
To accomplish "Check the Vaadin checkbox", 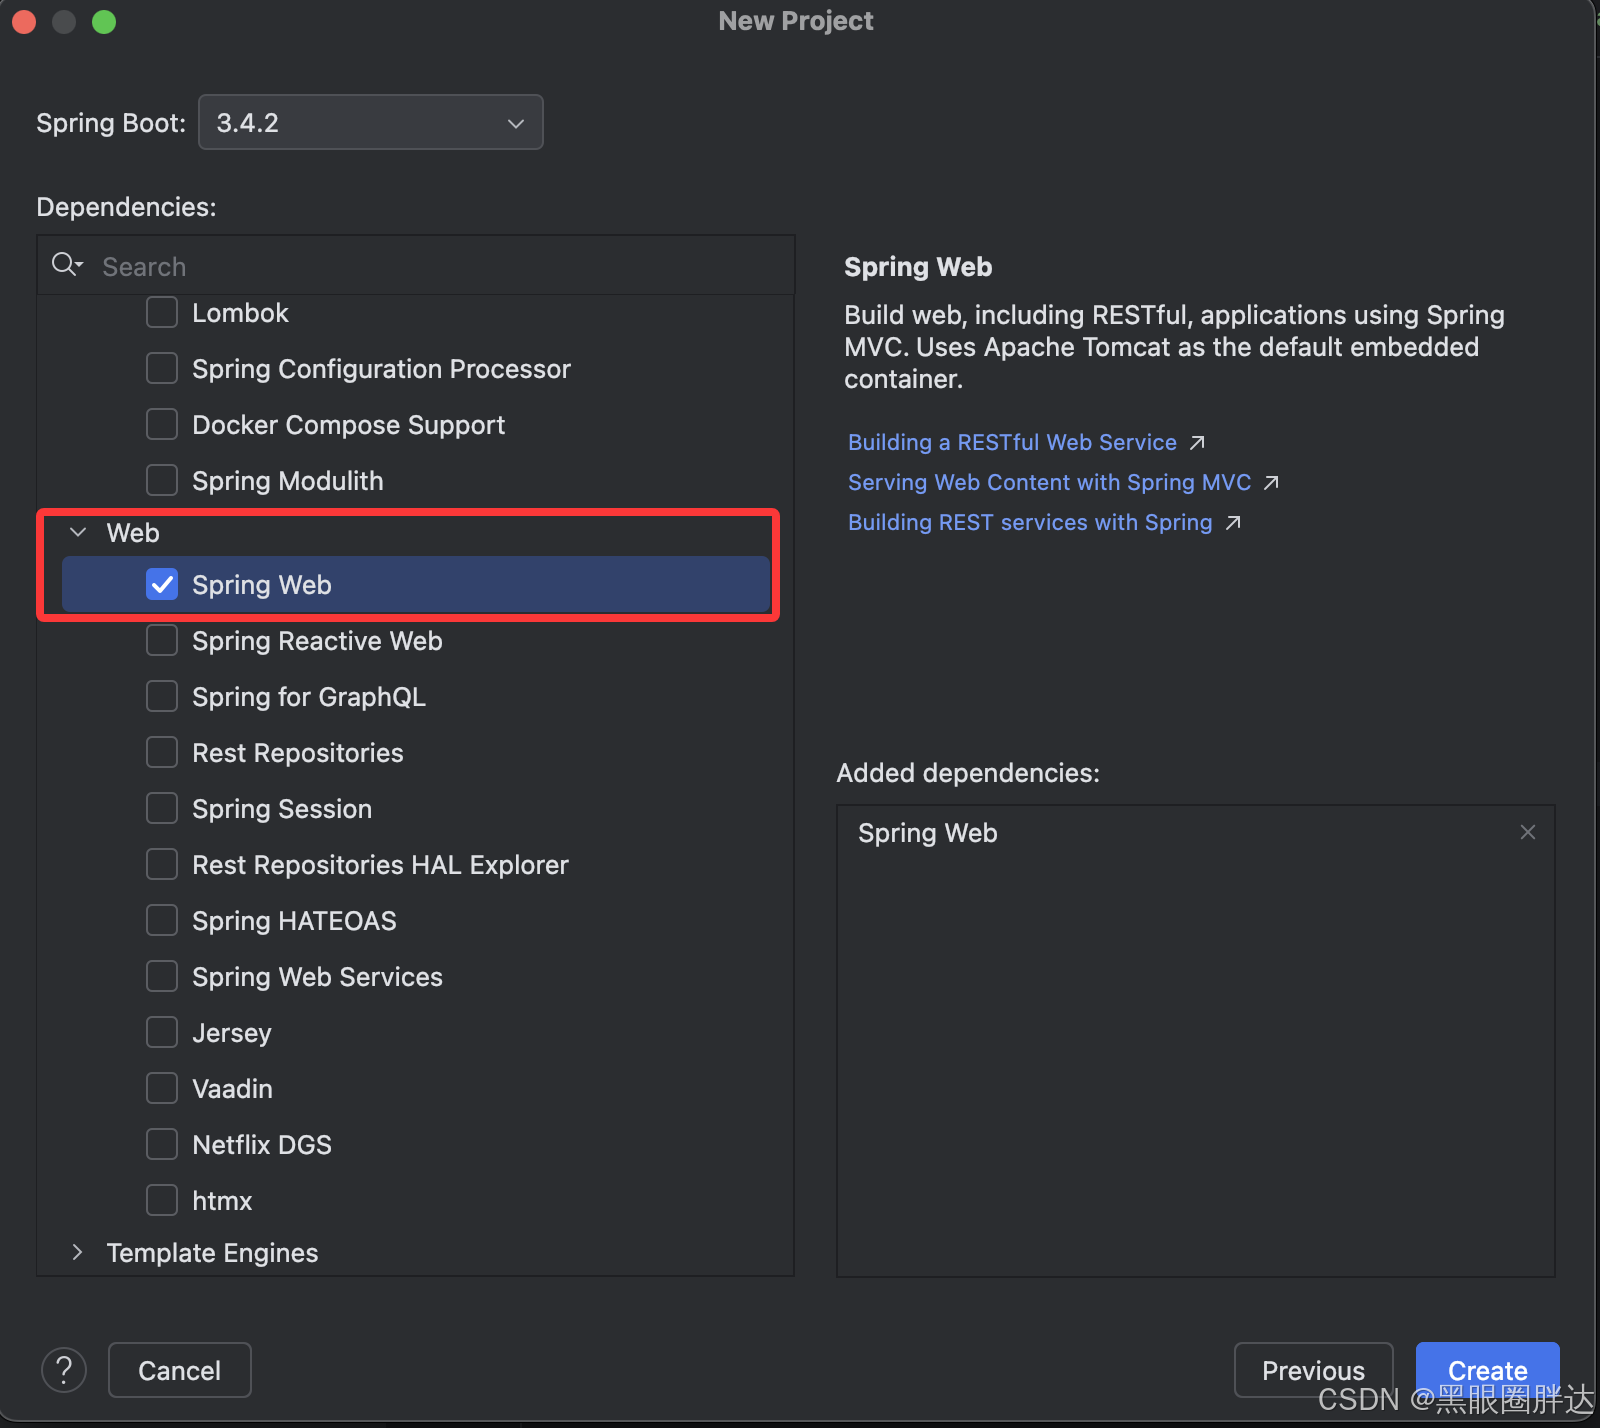I will 162,1088.
